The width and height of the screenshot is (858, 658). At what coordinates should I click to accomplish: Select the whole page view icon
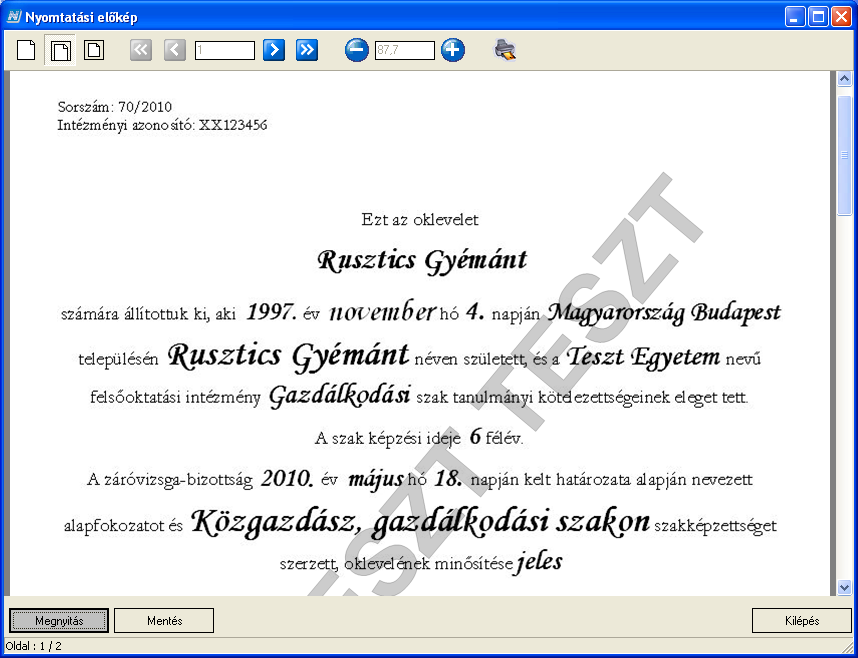coord(94,50)
